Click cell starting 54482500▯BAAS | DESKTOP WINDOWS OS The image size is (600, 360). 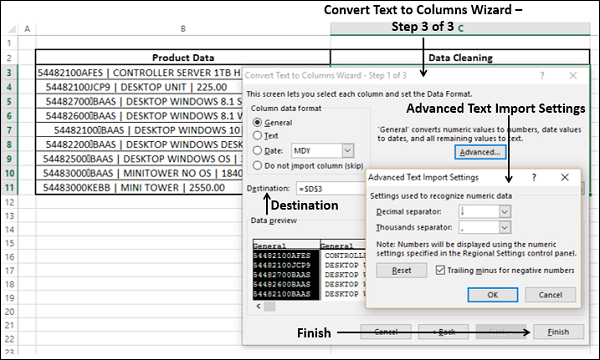click(139, 159)
